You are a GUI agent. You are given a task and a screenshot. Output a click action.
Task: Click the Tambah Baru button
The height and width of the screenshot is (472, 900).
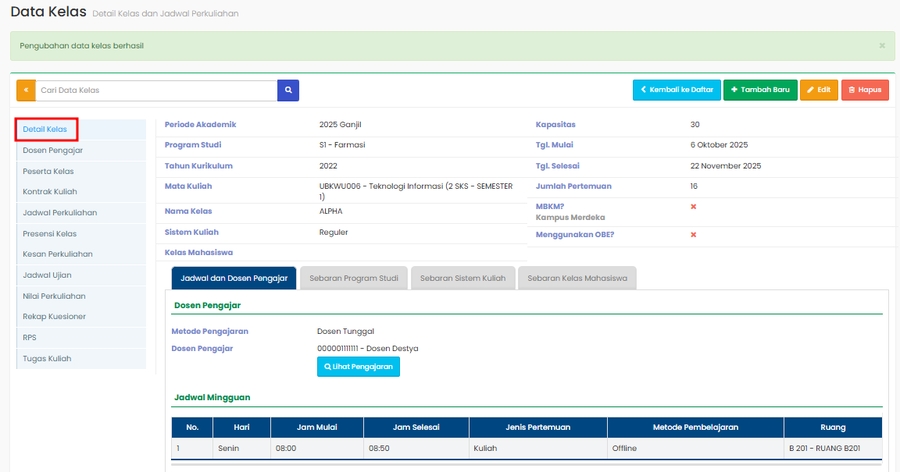[x=760, y=90]
